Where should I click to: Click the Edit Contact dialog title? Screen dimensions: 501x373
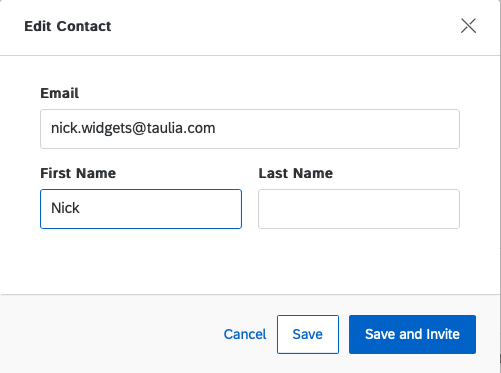coord(68,26)
